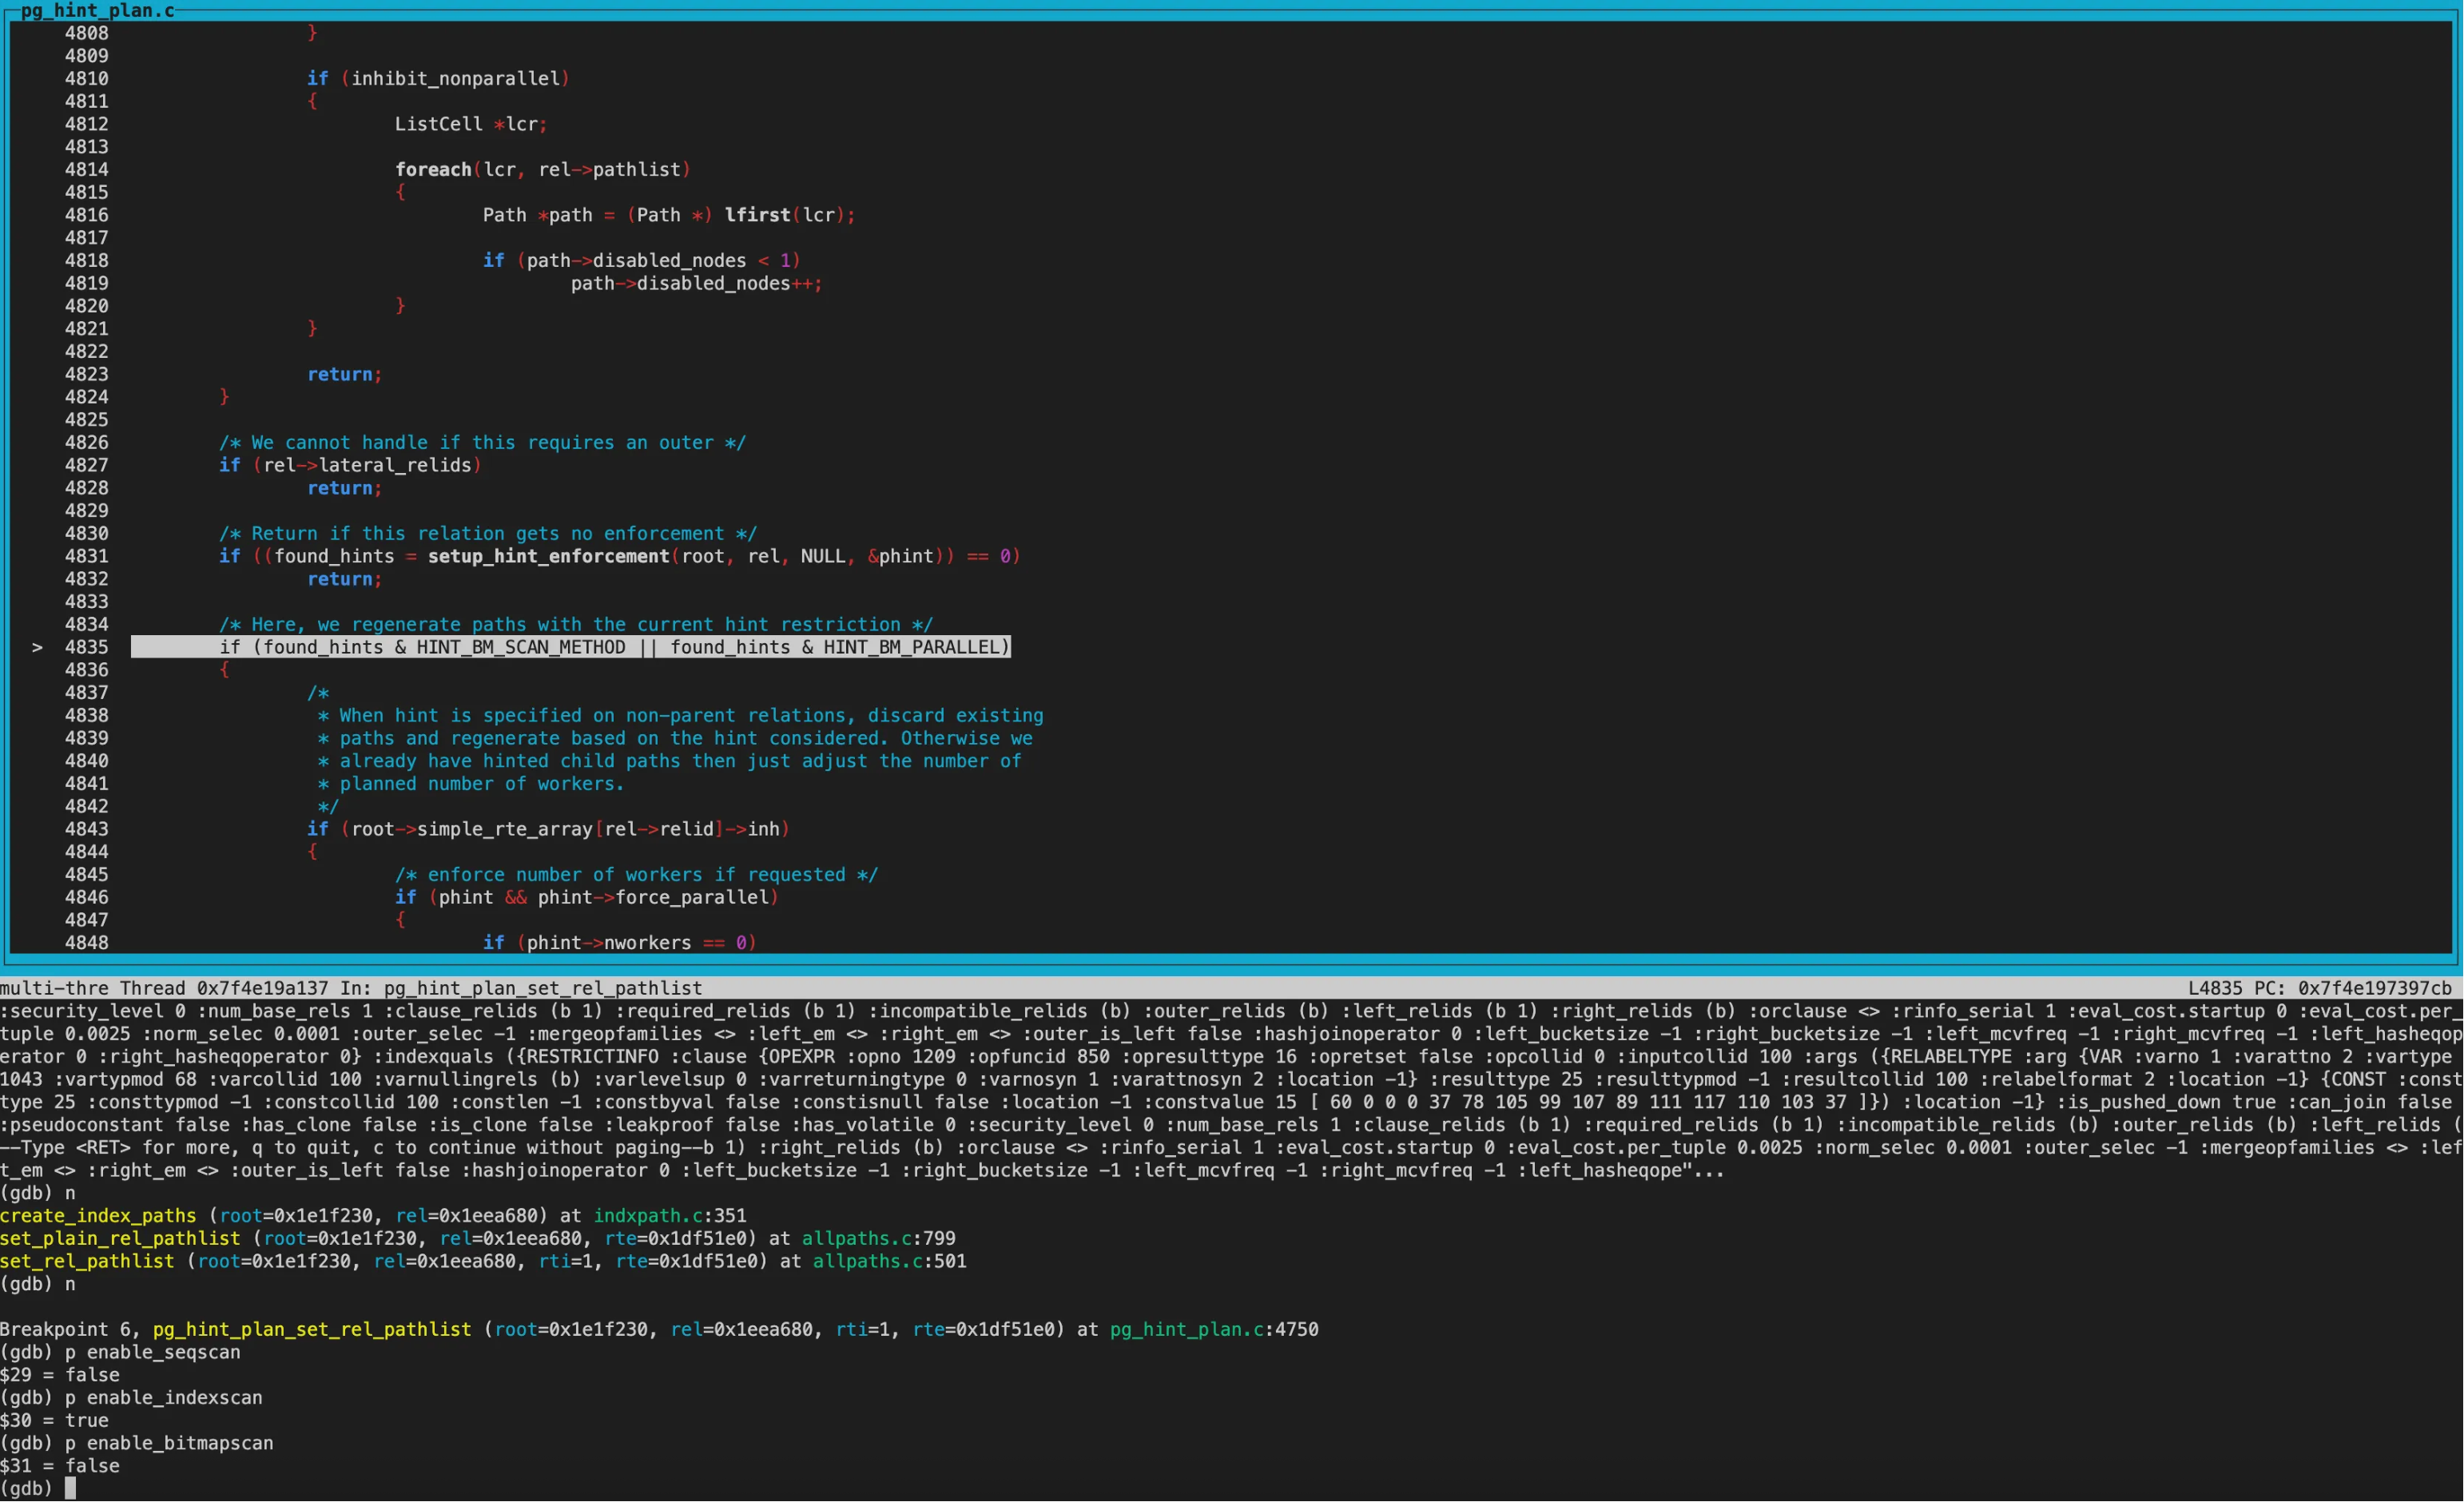This screenshot has width=2464, height=1502.
Task: Click the gdb prompt input cursor
Action: point(70,1488)
